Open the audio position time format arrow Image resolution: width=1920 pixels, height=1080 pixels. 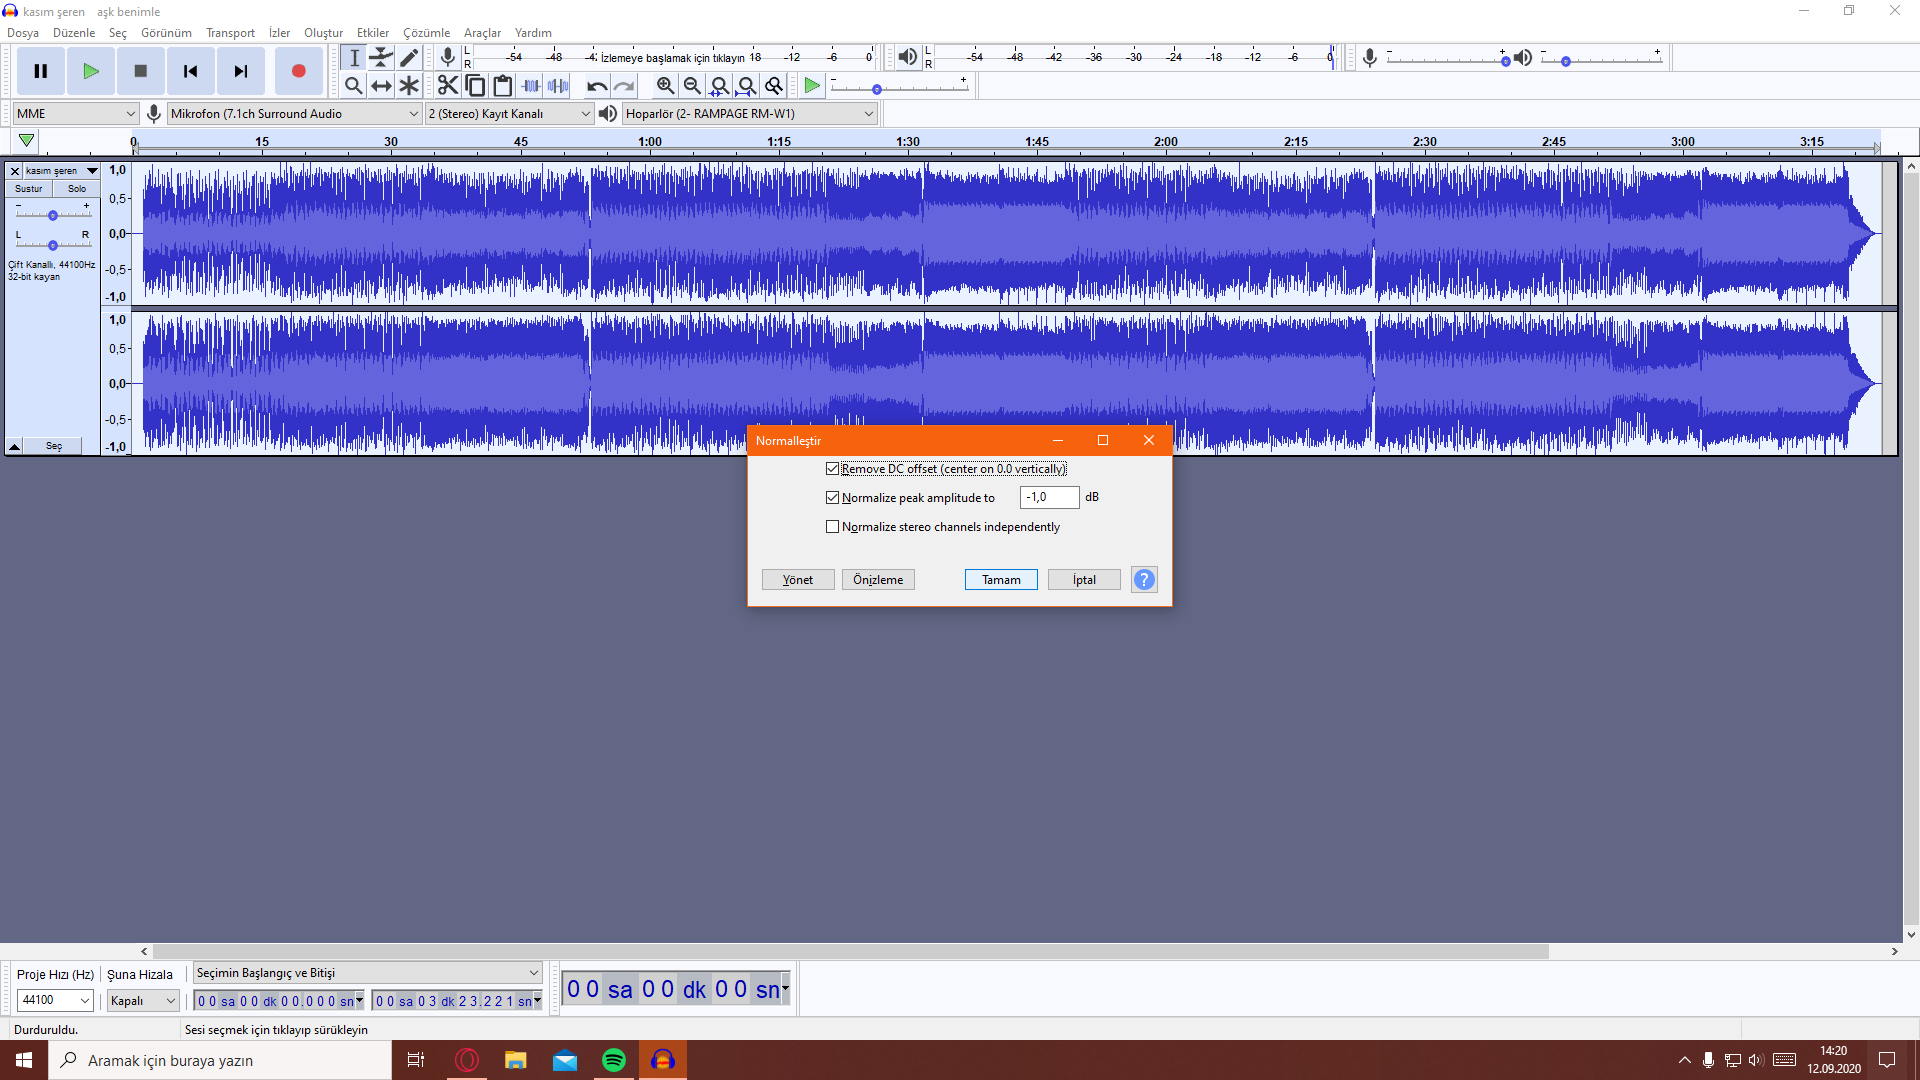[x=785, y=989]
